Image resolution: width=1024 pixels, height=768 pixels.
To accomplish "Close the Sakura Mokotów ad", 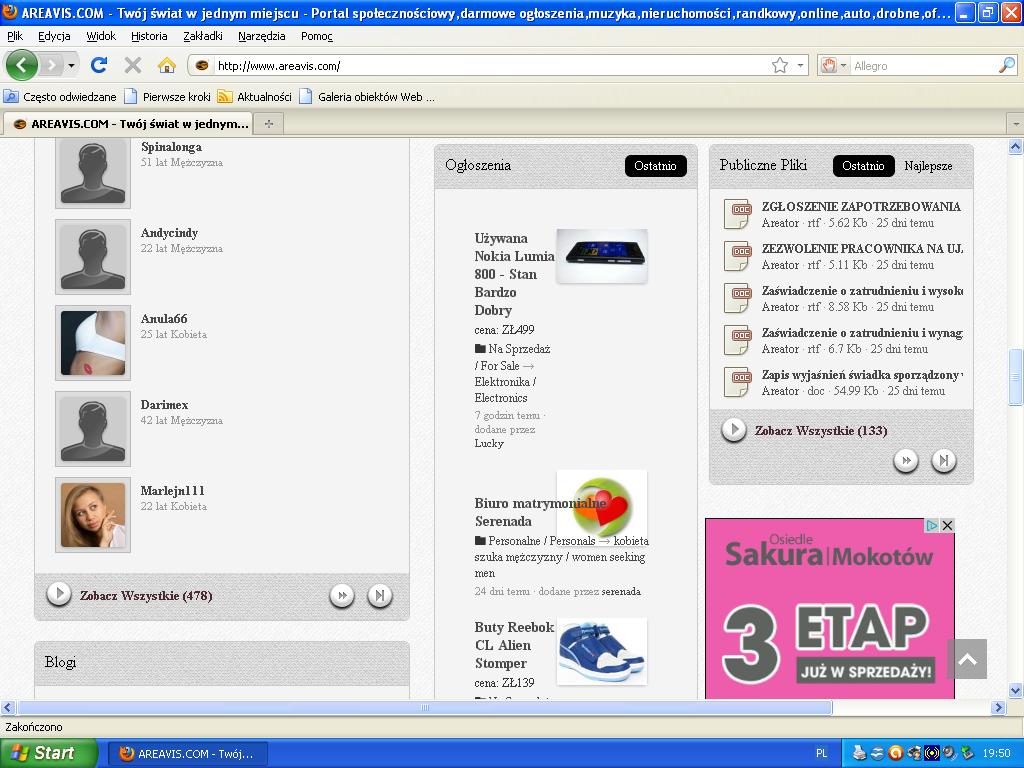I will [946, 525].
